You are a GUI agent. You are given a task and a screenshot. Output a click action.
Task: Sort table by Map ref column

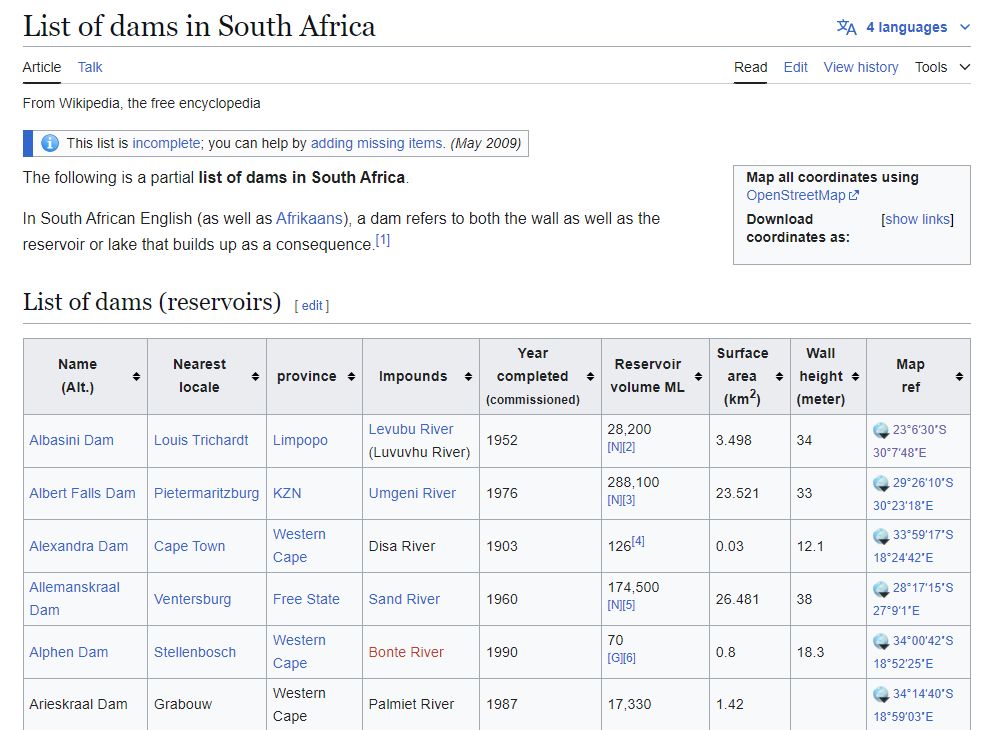tap(959, 376)
